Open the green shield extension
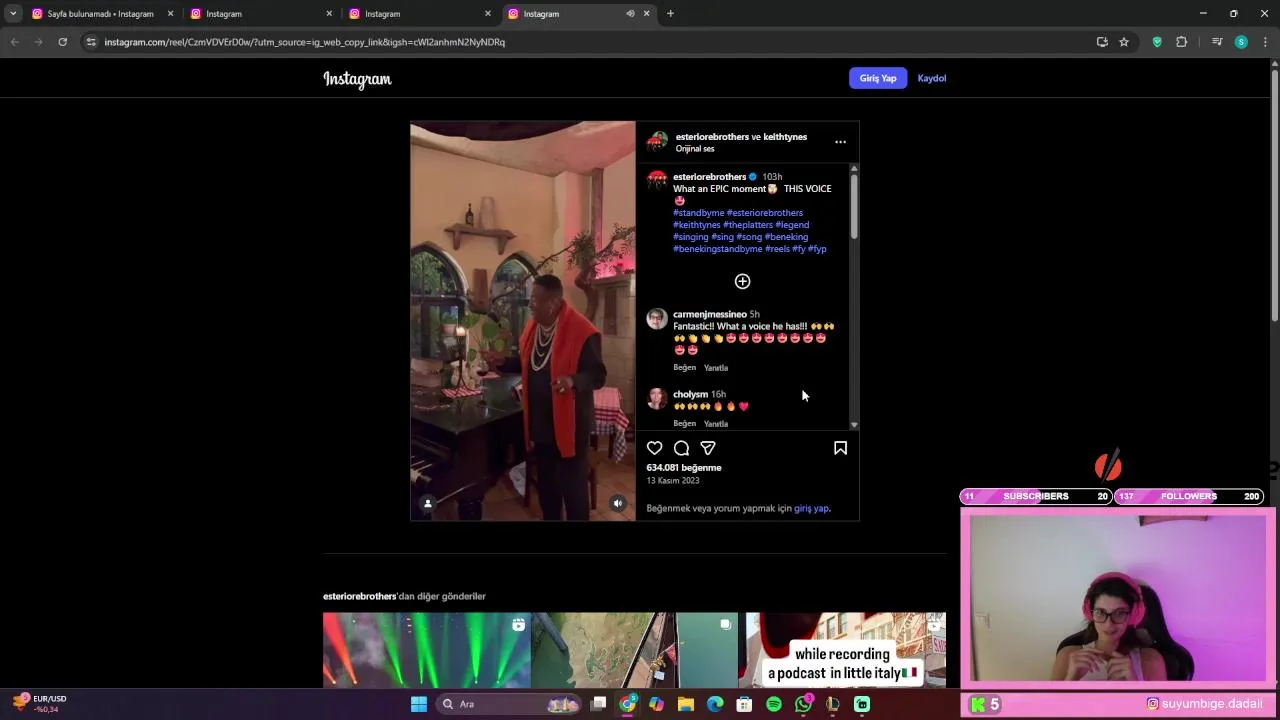Screen dimensions: 1280x720 click(1157, 42)
